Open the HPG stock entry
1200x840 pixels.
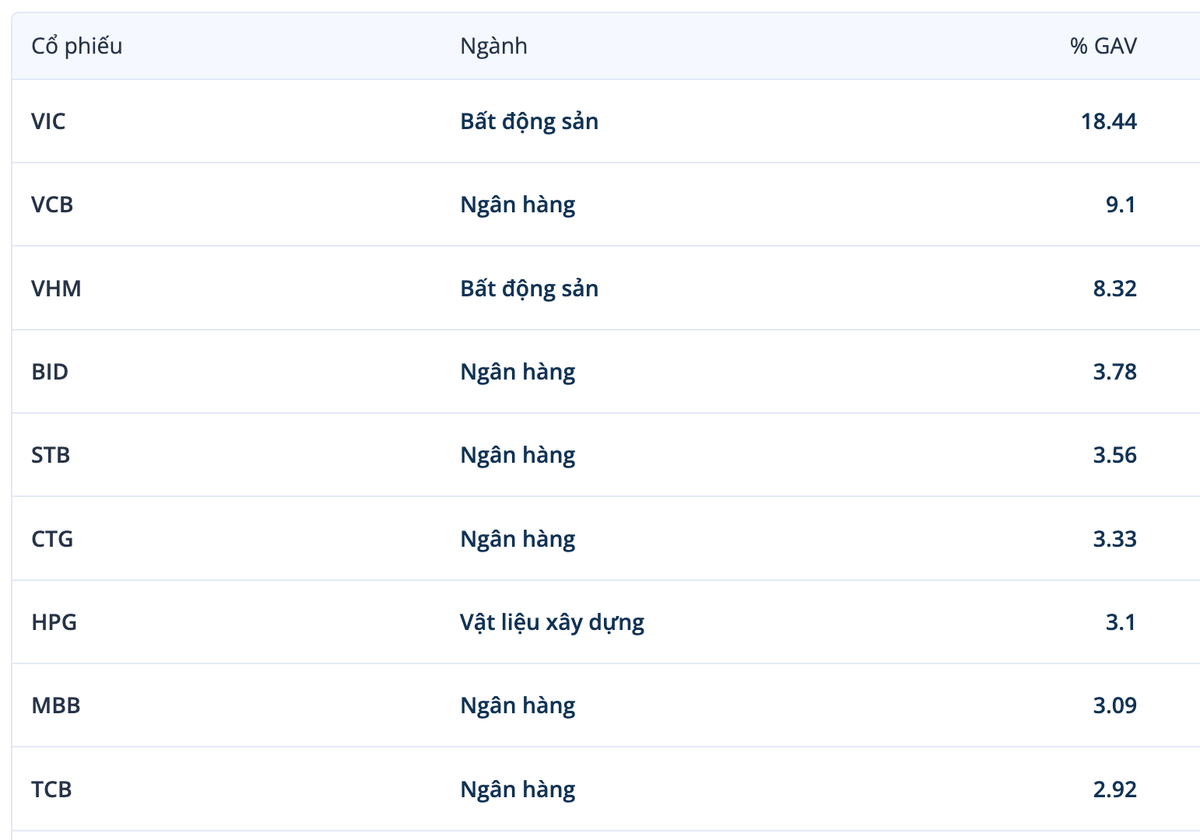tap(54, 622)
